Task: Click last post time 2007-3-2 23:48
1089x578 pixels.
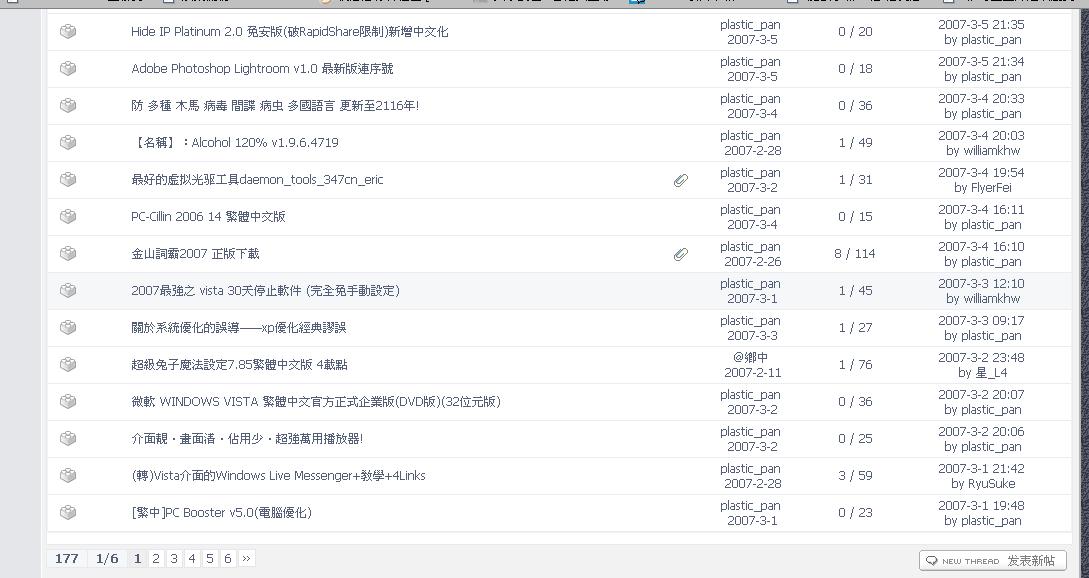Action: point(981,357)
